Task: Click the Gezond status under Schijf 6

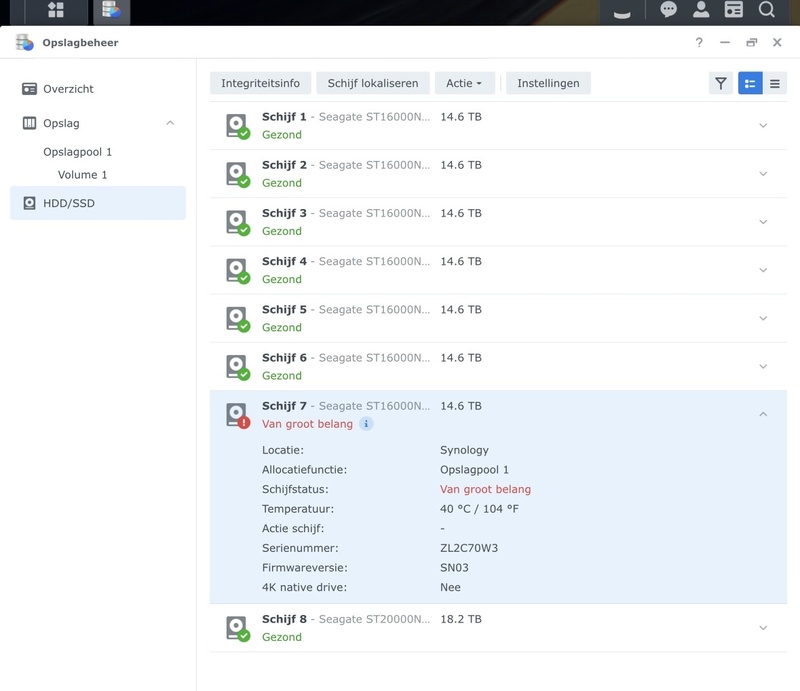Action: point(282,376)
